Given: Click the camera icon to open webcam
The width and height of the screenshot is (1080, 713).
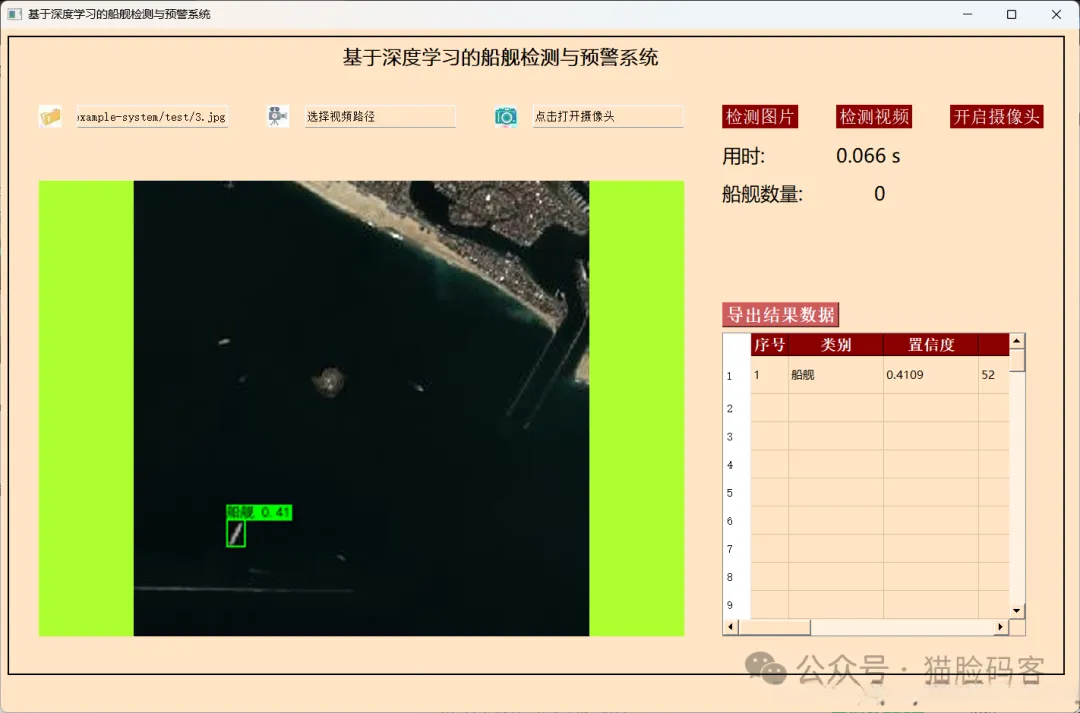Looking at the screenshot, I should pyautogui.click(x=506, y=117).
